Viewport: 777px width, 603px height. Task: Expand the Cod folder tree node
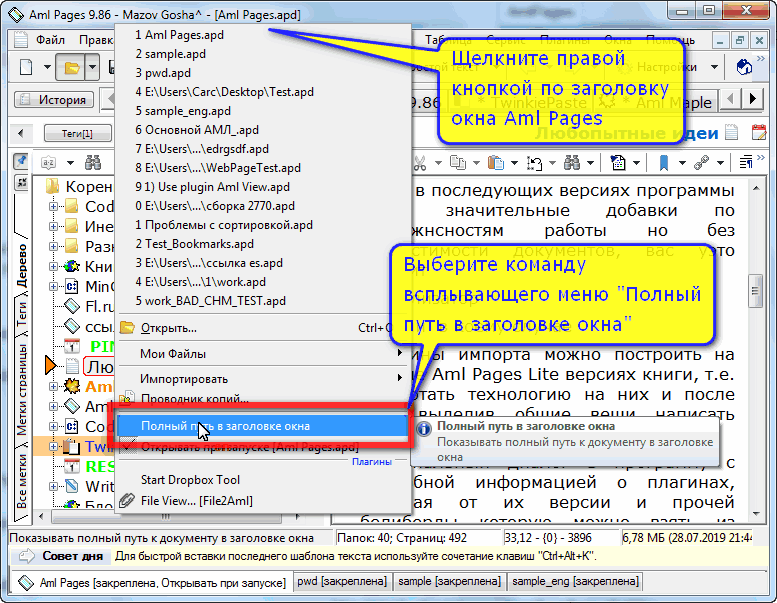[x=53, y=206]
